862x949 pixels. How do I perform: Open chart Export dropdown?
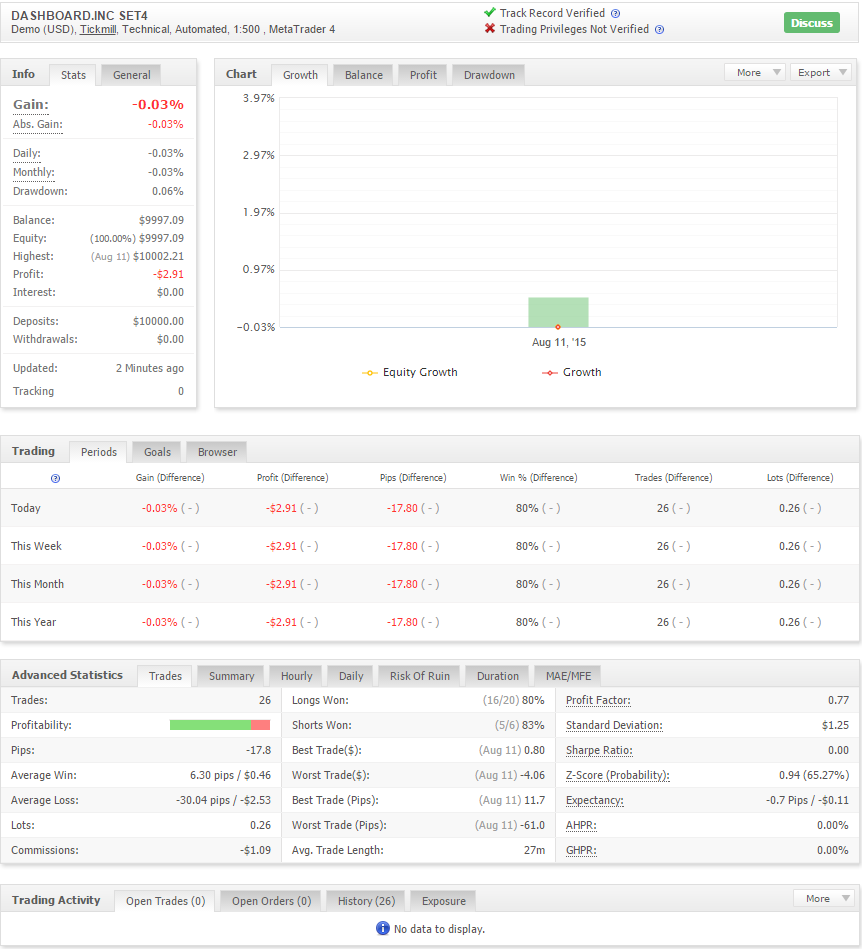click(x=820, y=73)
